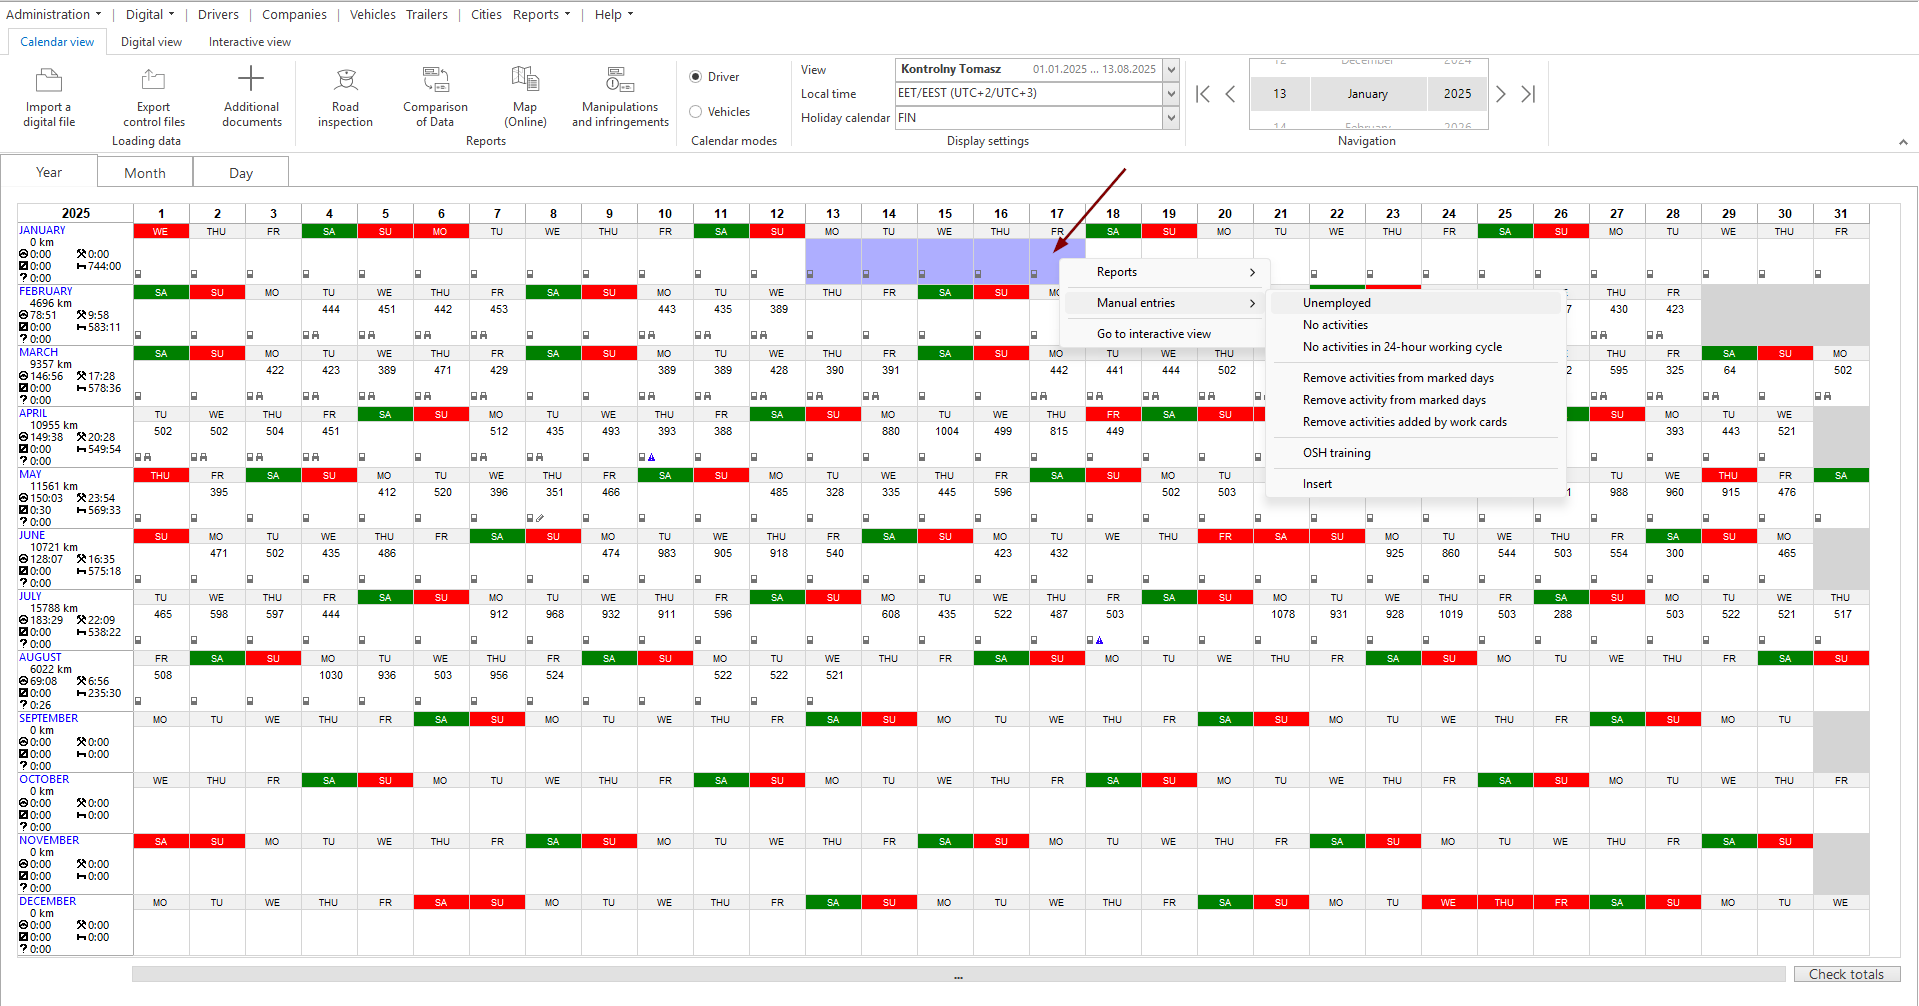The width and height of the screenshot is (1919, 1006).
Task: Choose No activities in 24-hour working cycle
Action: (x=1416, y=347)
